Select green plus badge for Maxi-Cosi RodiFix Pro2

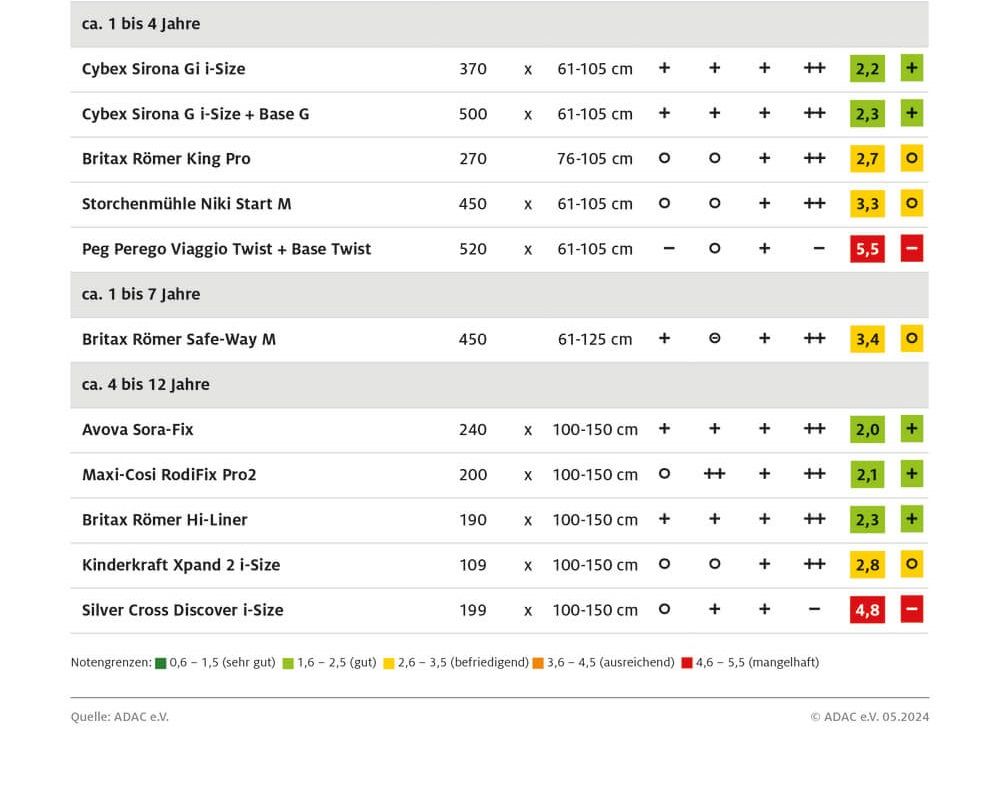click(911, 474)
